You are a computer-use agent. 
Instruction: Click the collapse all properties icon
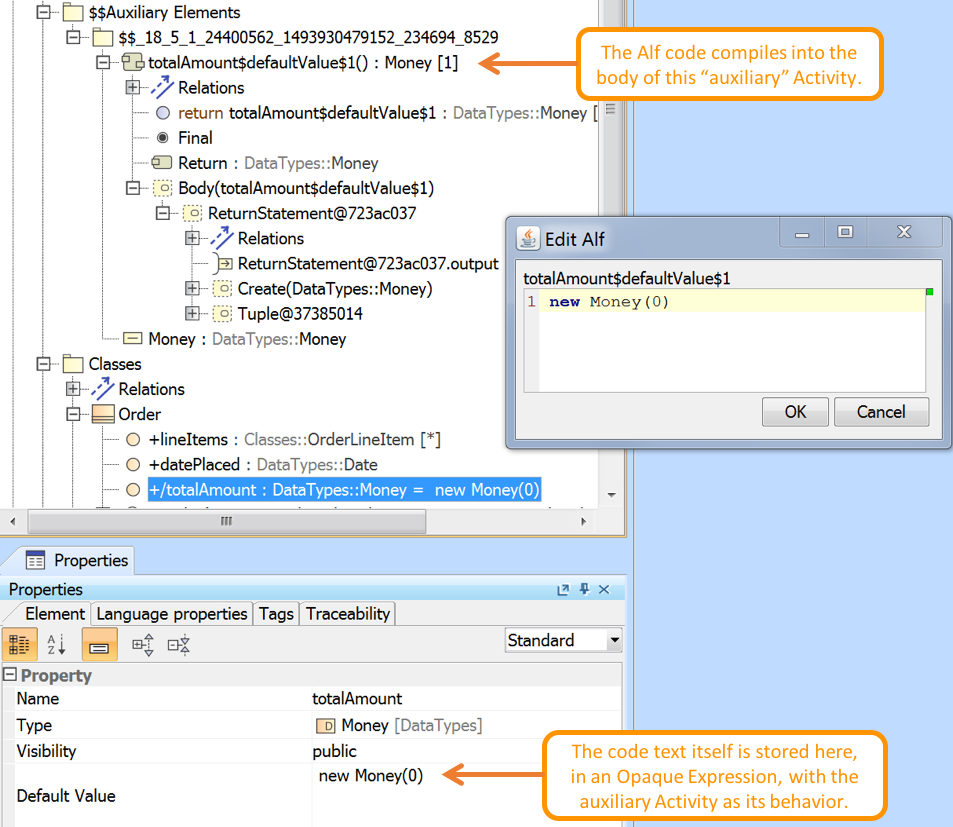click(179, 644)
